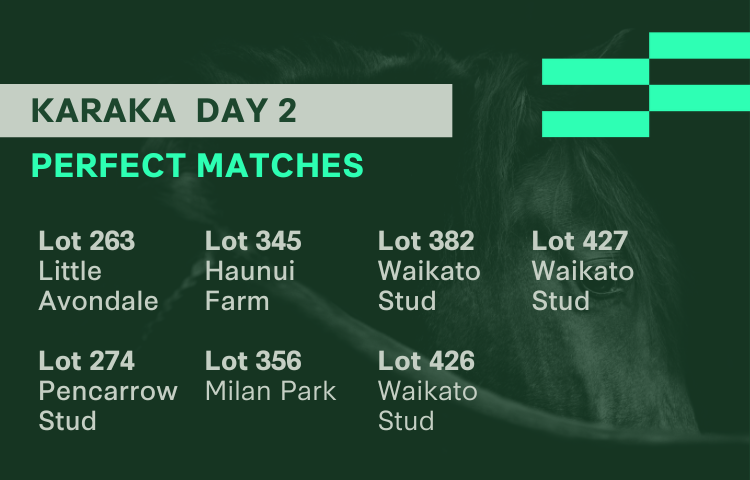
Task: Click Waikato Stud under Lot 426
Action: point(428,405)
